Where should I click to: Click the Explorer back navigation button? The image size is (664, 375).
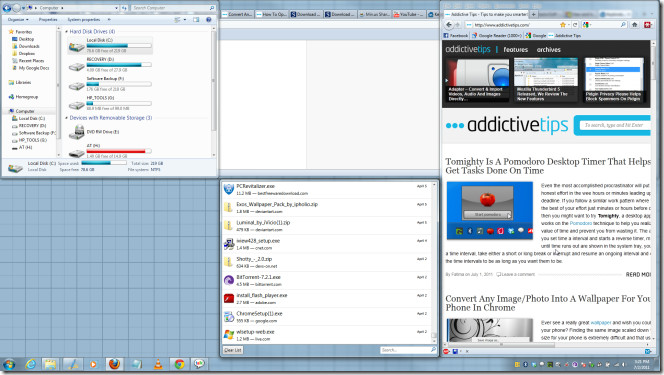[6, 8]
